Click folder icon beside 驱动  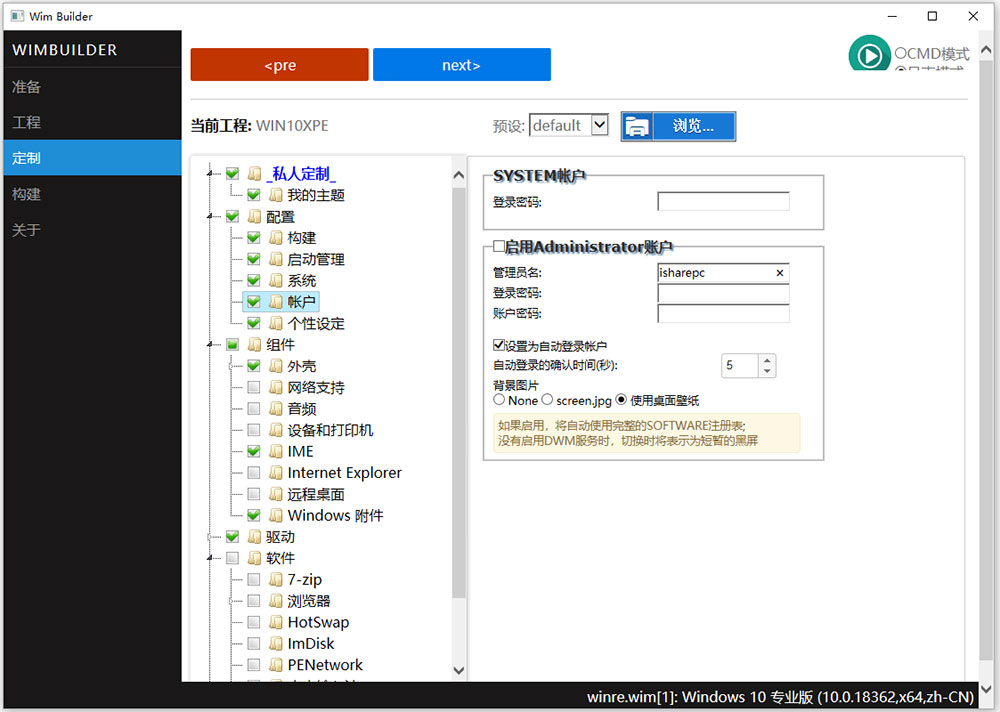coord(254,537)
